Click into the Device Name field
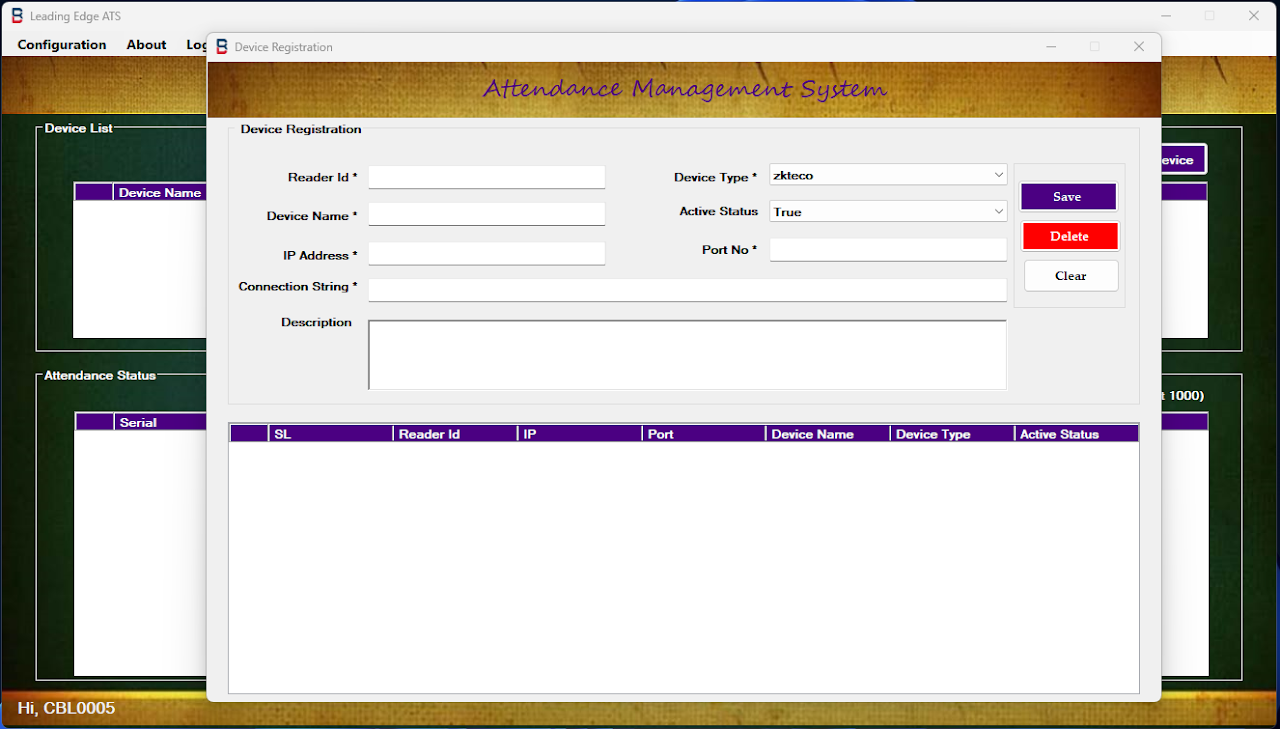This screenshot has width=1280, height=729. 486,215
